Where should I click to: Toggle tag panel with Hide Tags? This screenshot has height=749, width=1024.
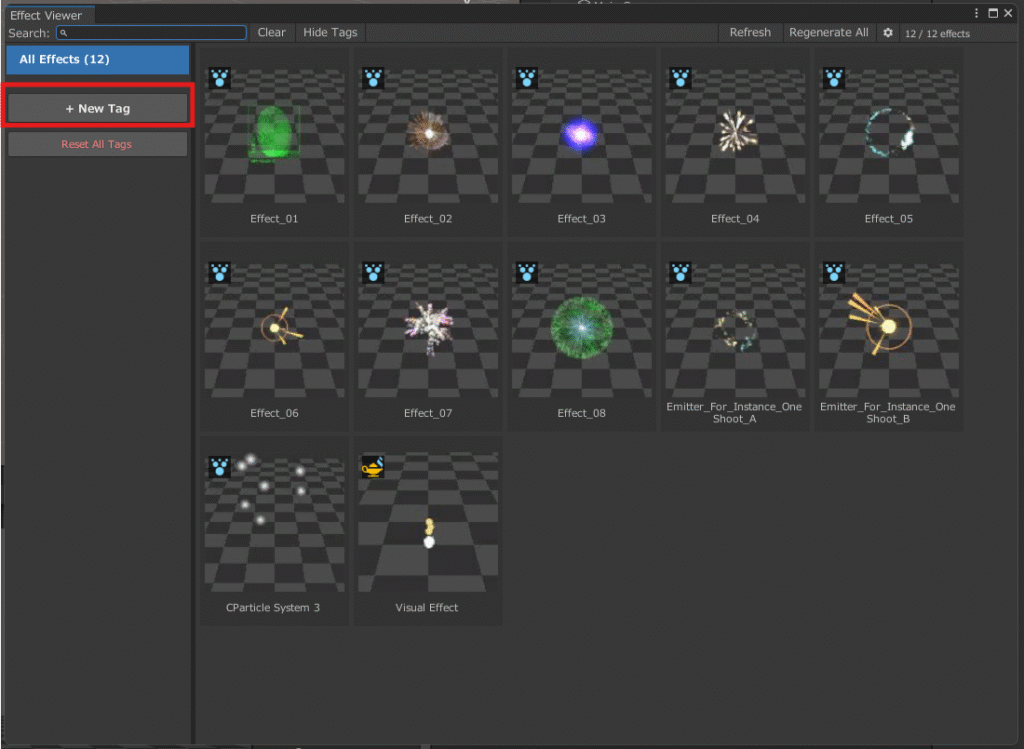point(330,33)
